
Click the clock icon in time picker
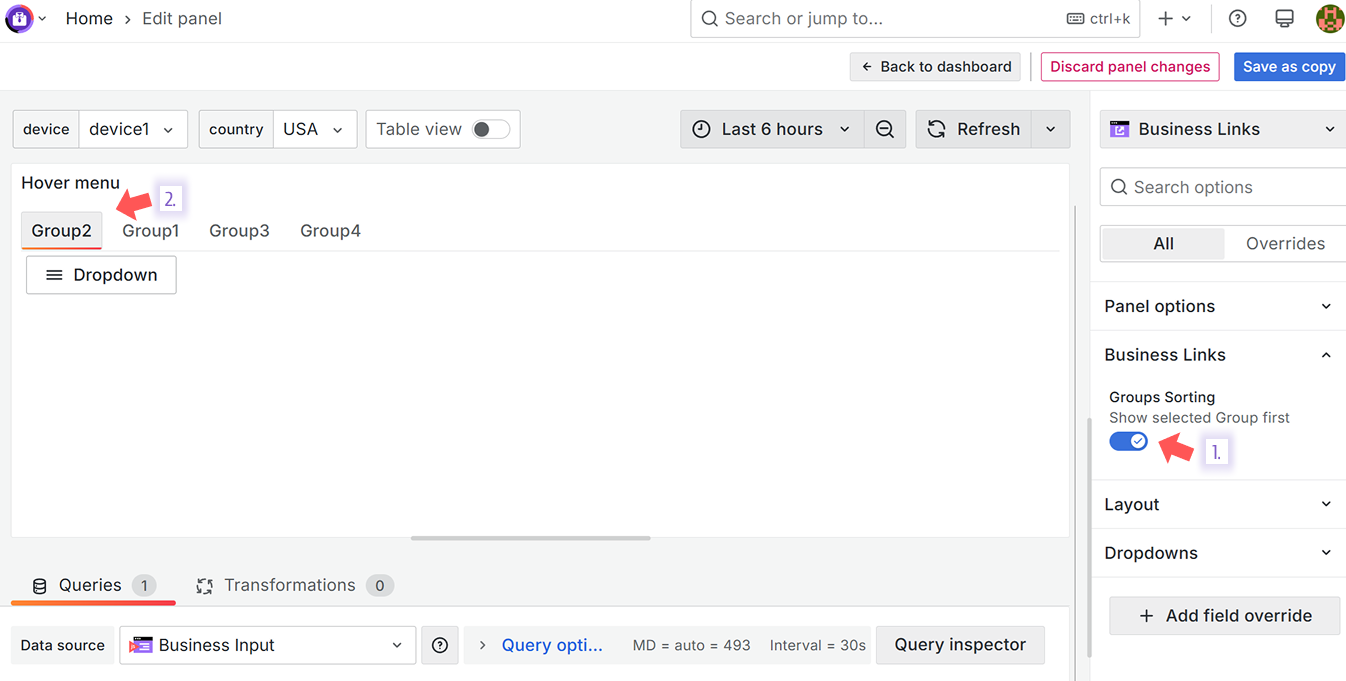[702, 129]
